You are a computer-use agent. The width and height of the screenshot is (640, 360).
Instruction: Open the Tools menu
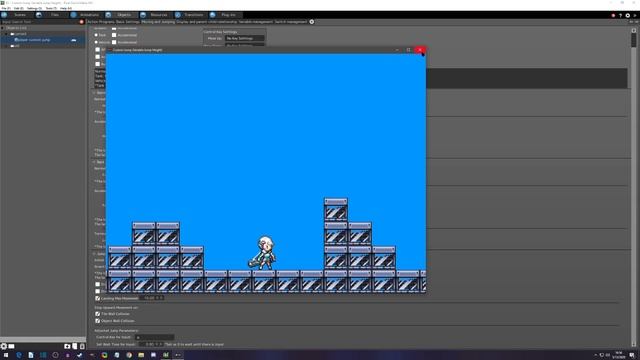tap(51, 8)
